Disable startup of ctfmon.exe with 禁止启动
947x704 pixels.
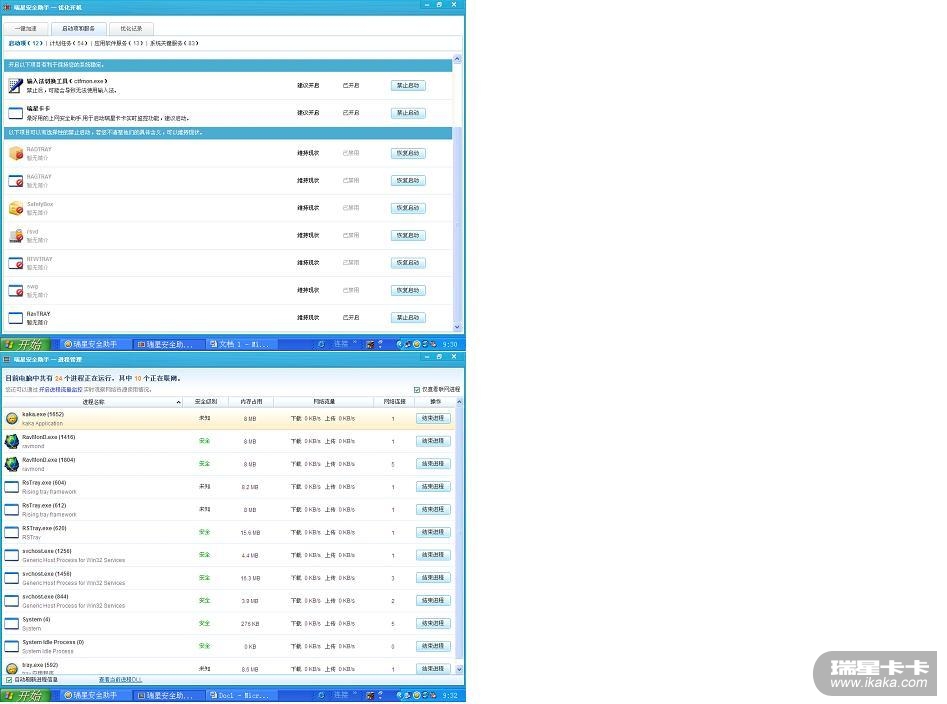408,86
